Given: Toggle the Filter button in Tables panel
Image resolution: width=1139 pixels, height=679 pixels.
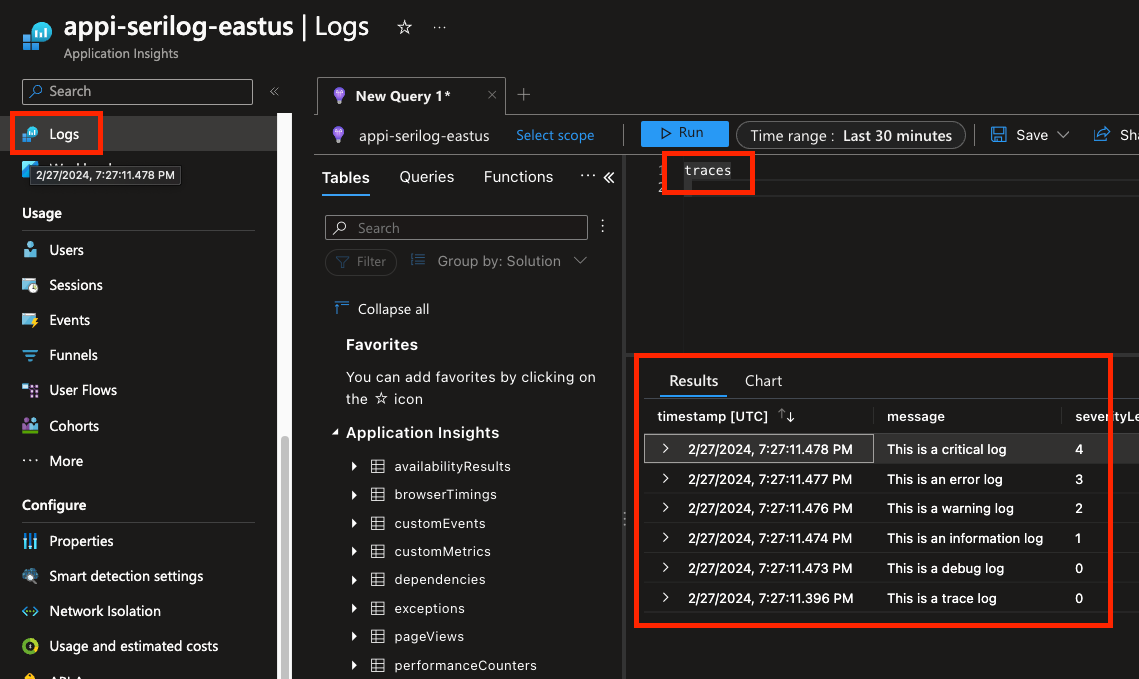Looking at the screenshot, I should 361,262.
